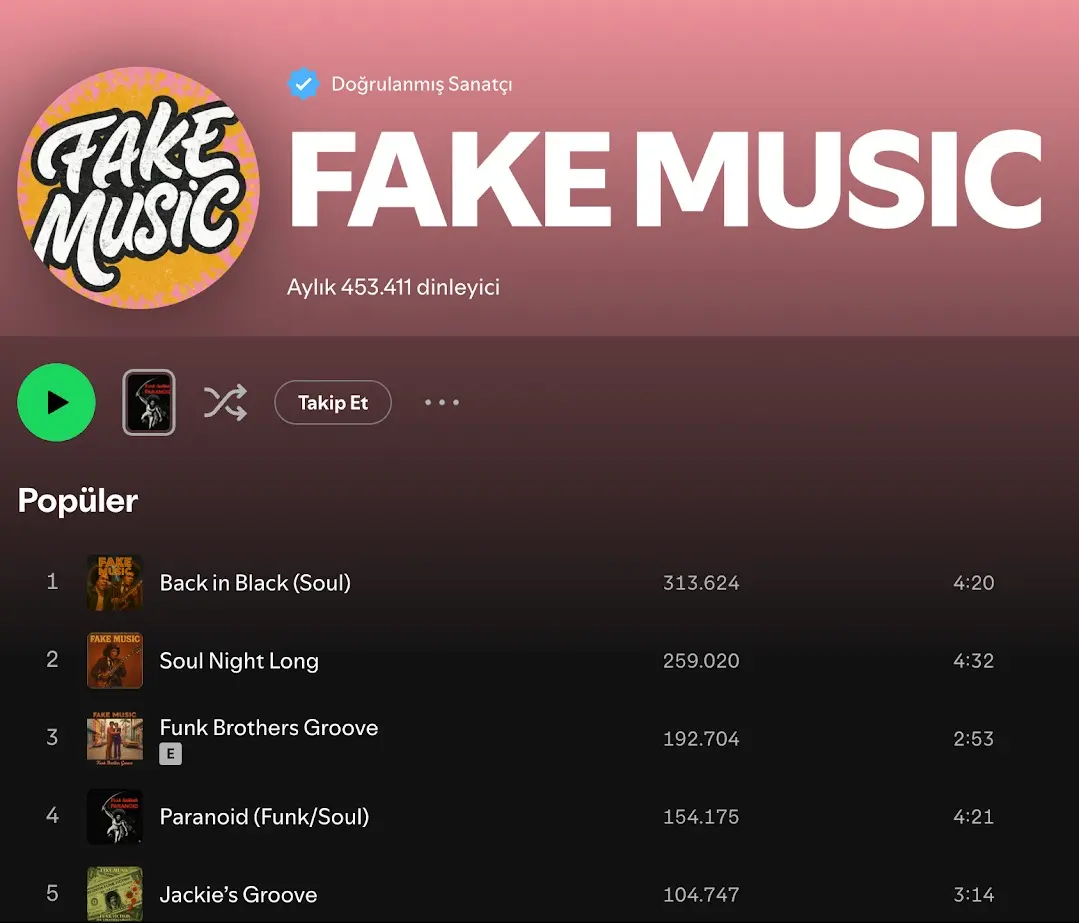The width and height of the screenshot is (1079, 923).
Task: Select the Soul Night Long track title
Action: [239, 661]
